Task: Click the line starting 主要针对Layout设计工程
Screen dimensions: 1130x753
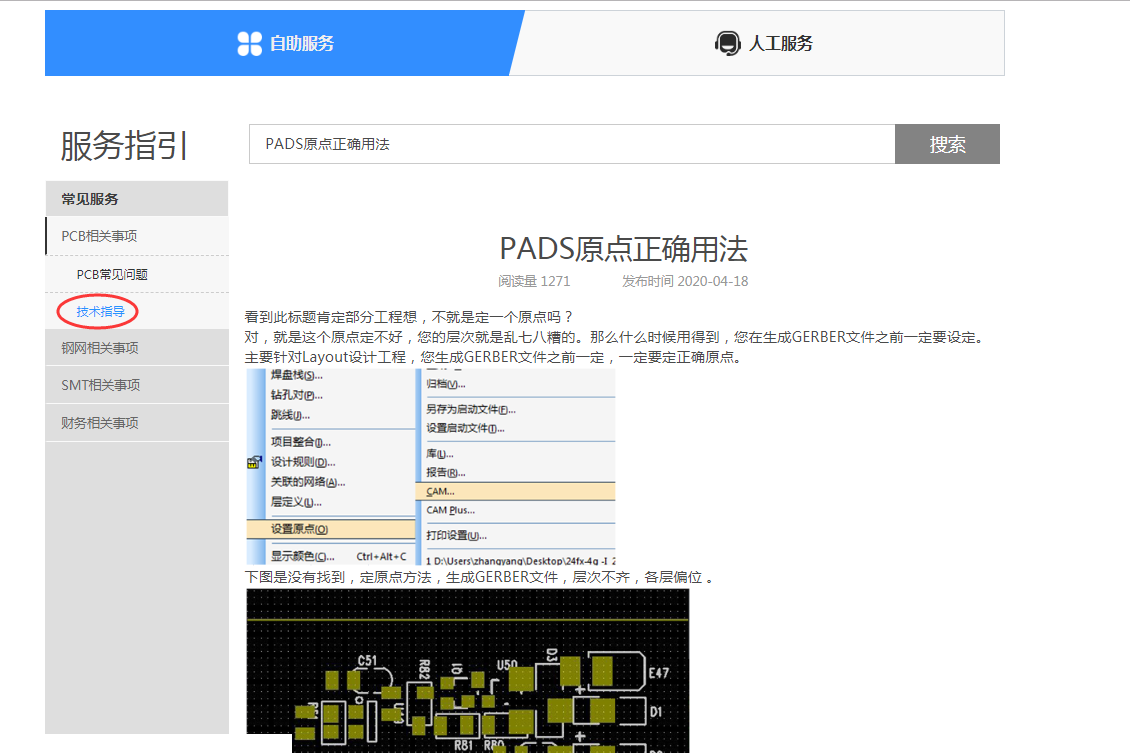Action: point(494,357)
